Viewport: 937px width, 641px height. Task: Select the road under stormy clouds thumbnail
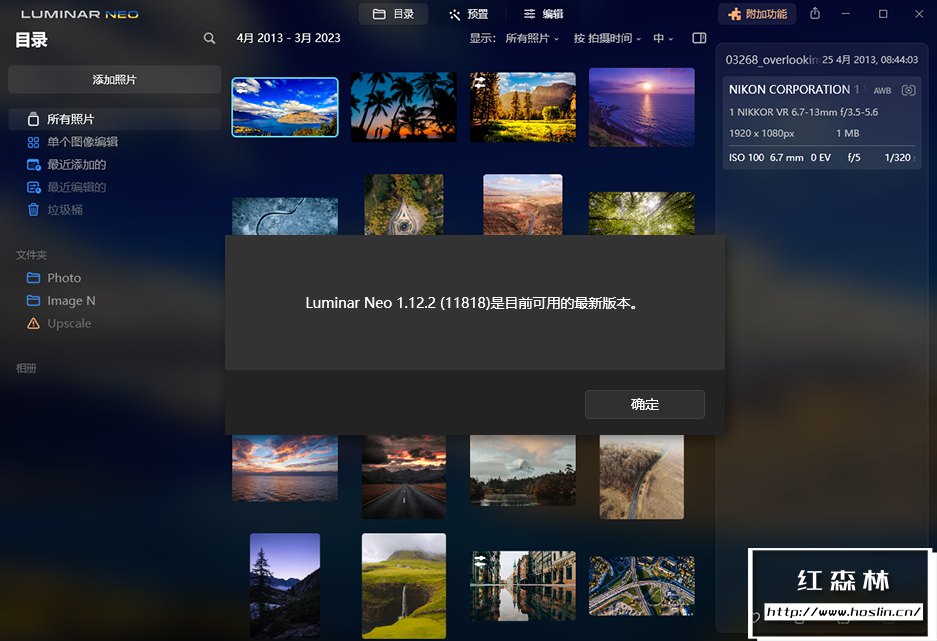pyautogui.click(x=403, y=477)
